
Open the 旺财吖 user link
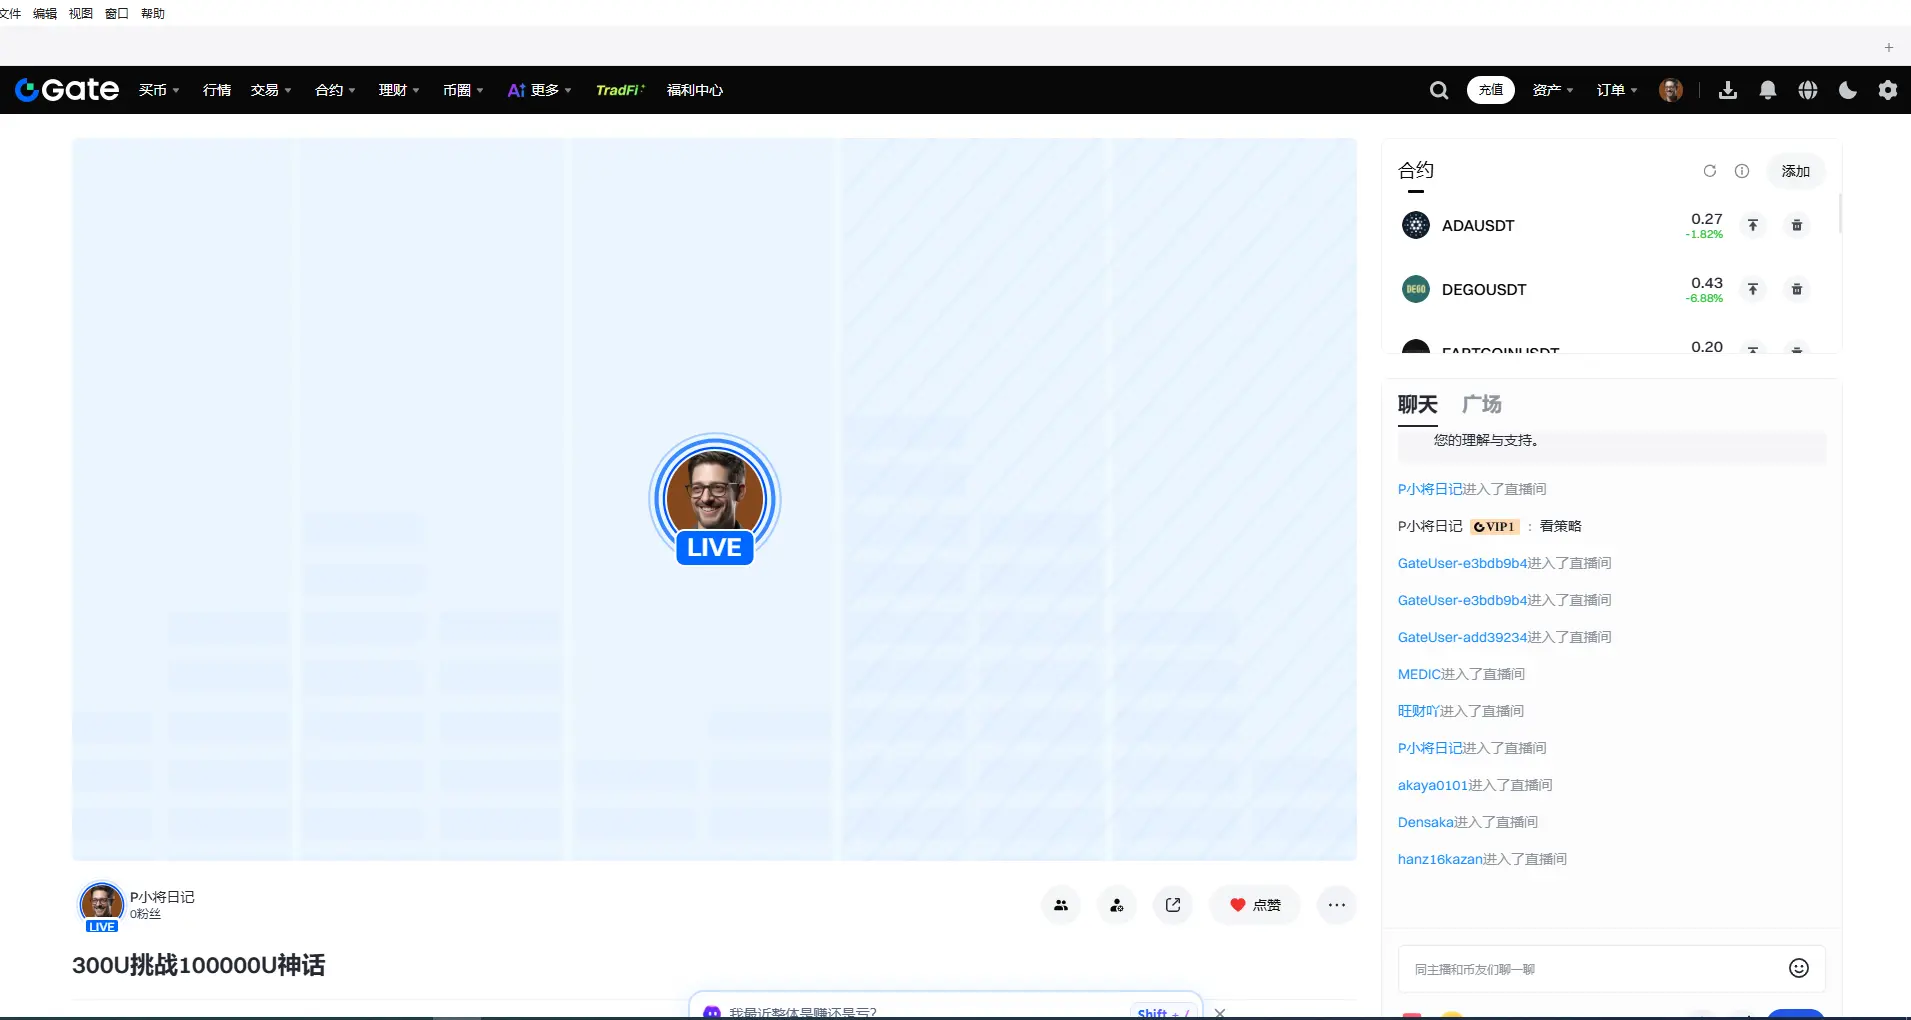tap(1419, 711)
